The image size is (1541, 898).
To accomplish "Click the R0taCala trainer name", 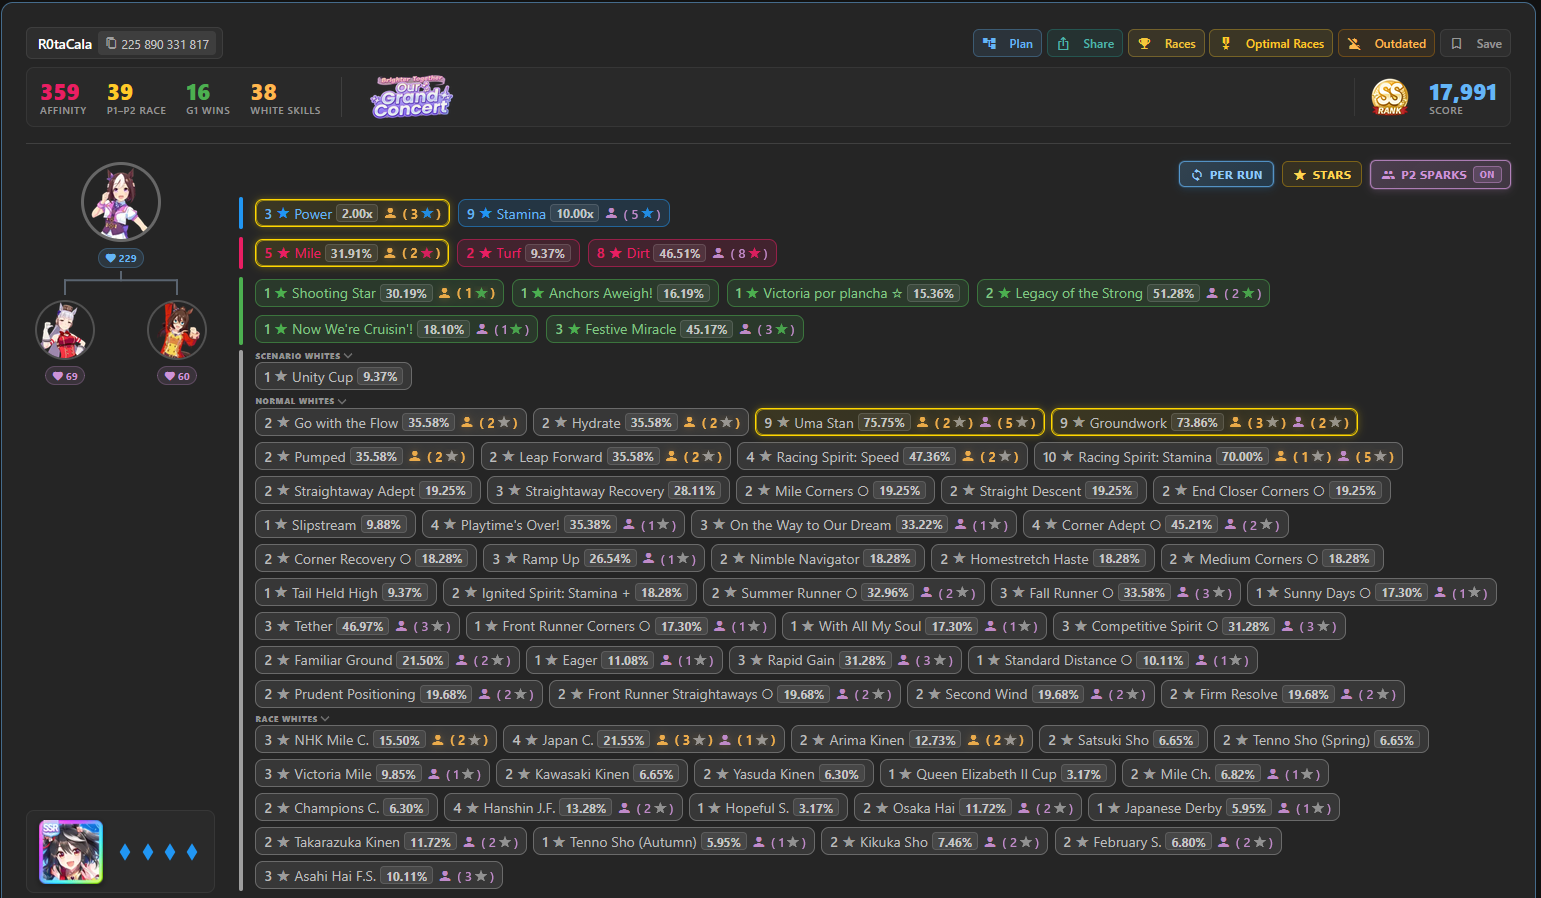I will (65, 44).
